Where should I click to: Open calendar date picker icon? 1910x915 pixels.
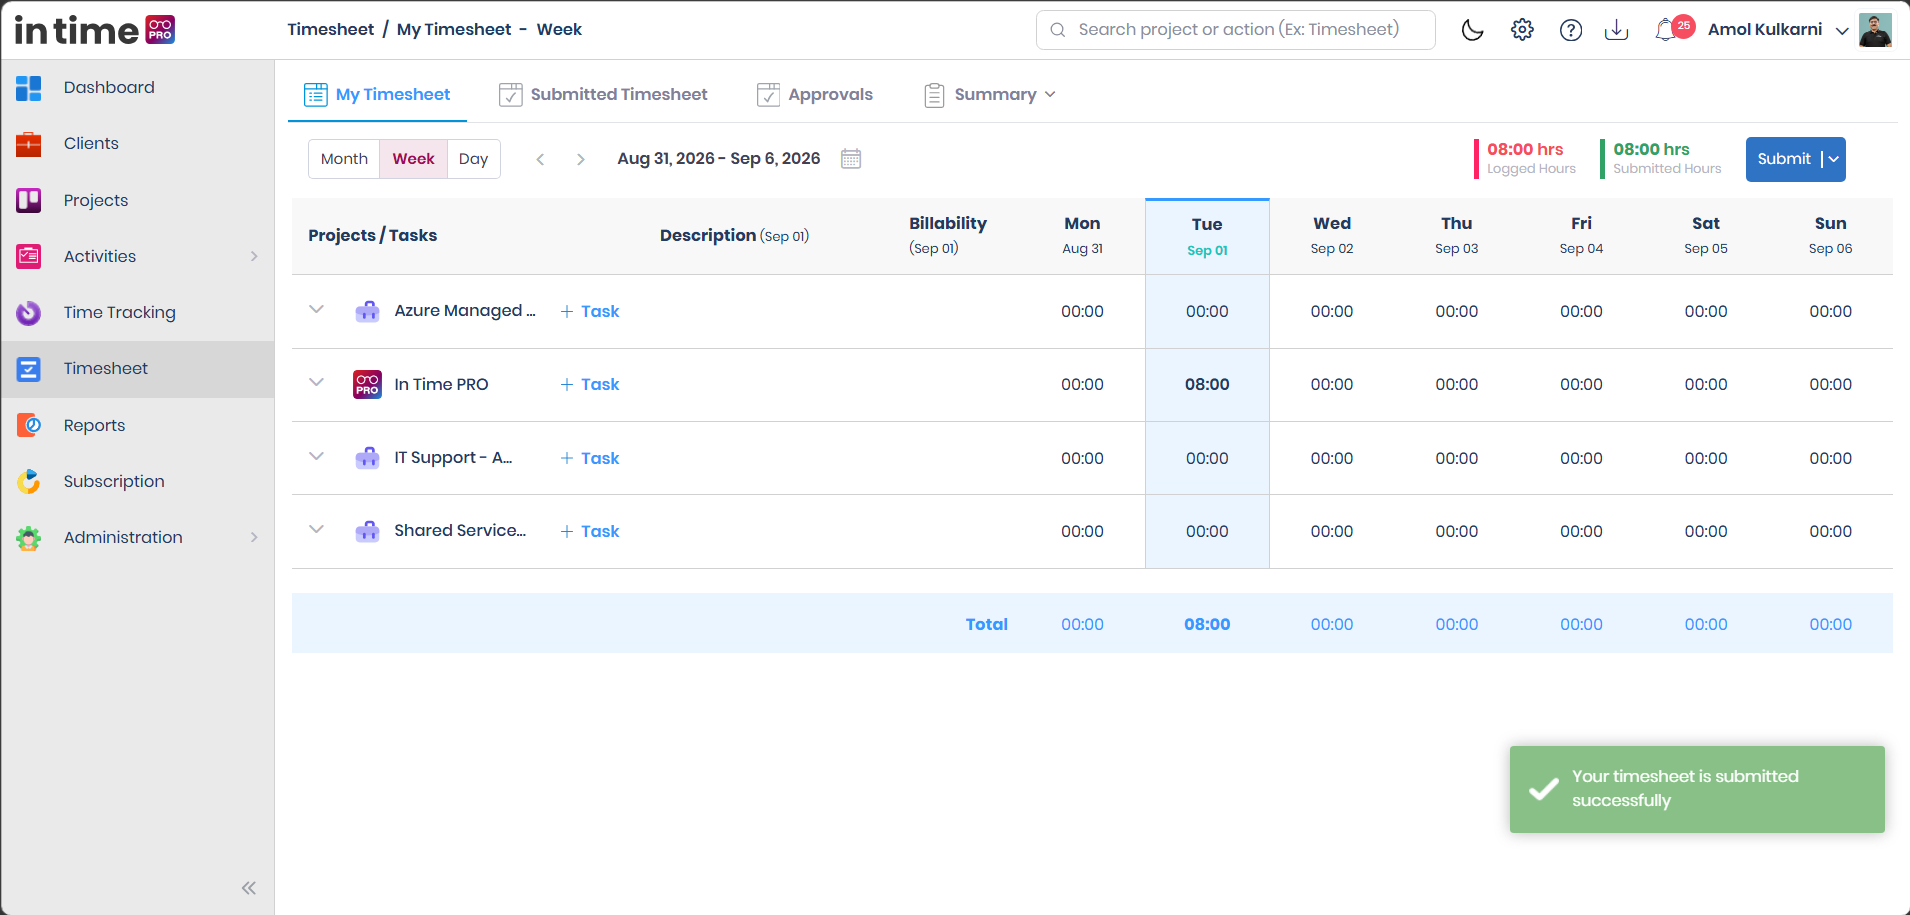click(851, 159)
